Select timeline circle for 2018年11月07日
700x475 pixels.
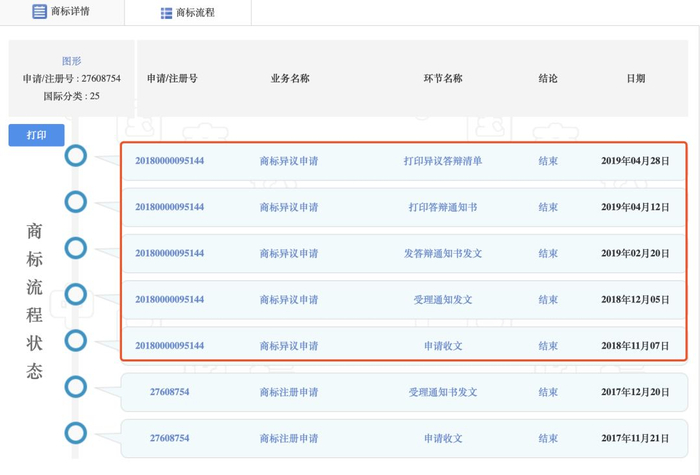tap(76, 340)
